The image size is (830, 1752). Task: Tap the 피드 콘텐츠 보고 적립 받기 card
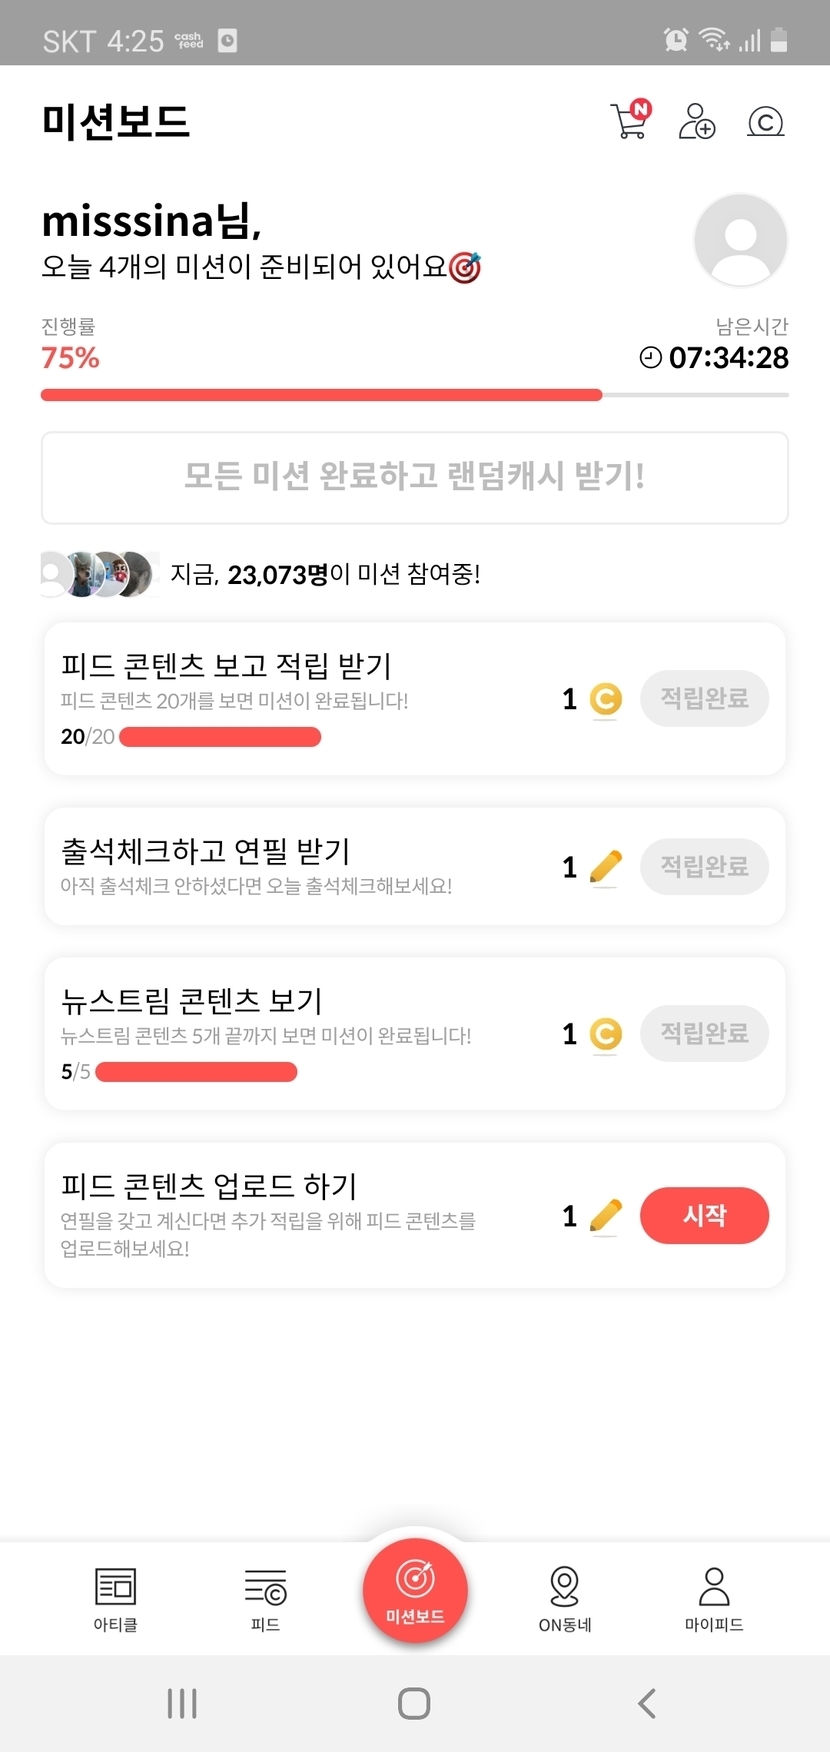tap(300, 698)
